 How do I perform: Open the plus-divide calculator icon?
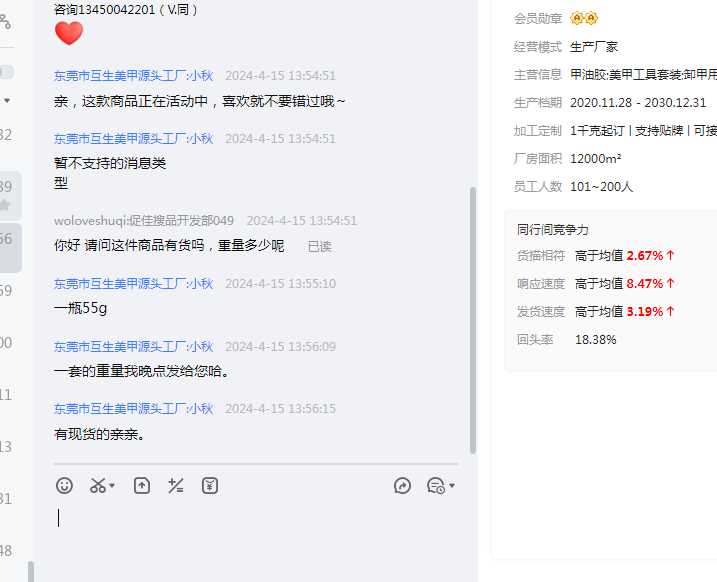(x=176, y=486)
